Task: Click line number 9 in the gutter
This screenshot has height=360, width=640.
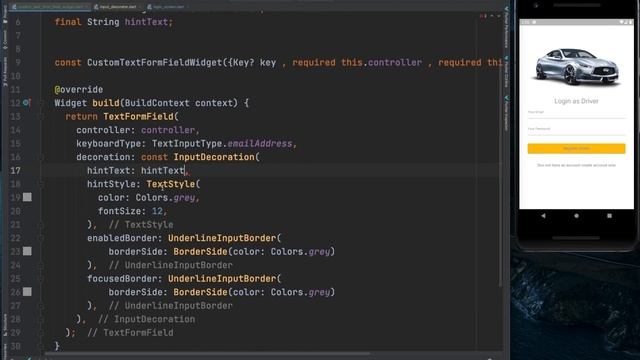Action: 18,63
